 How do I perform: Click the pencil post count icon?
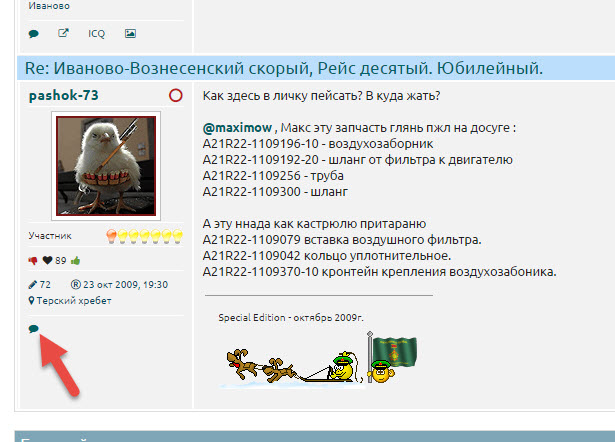(x=33, y=285)
